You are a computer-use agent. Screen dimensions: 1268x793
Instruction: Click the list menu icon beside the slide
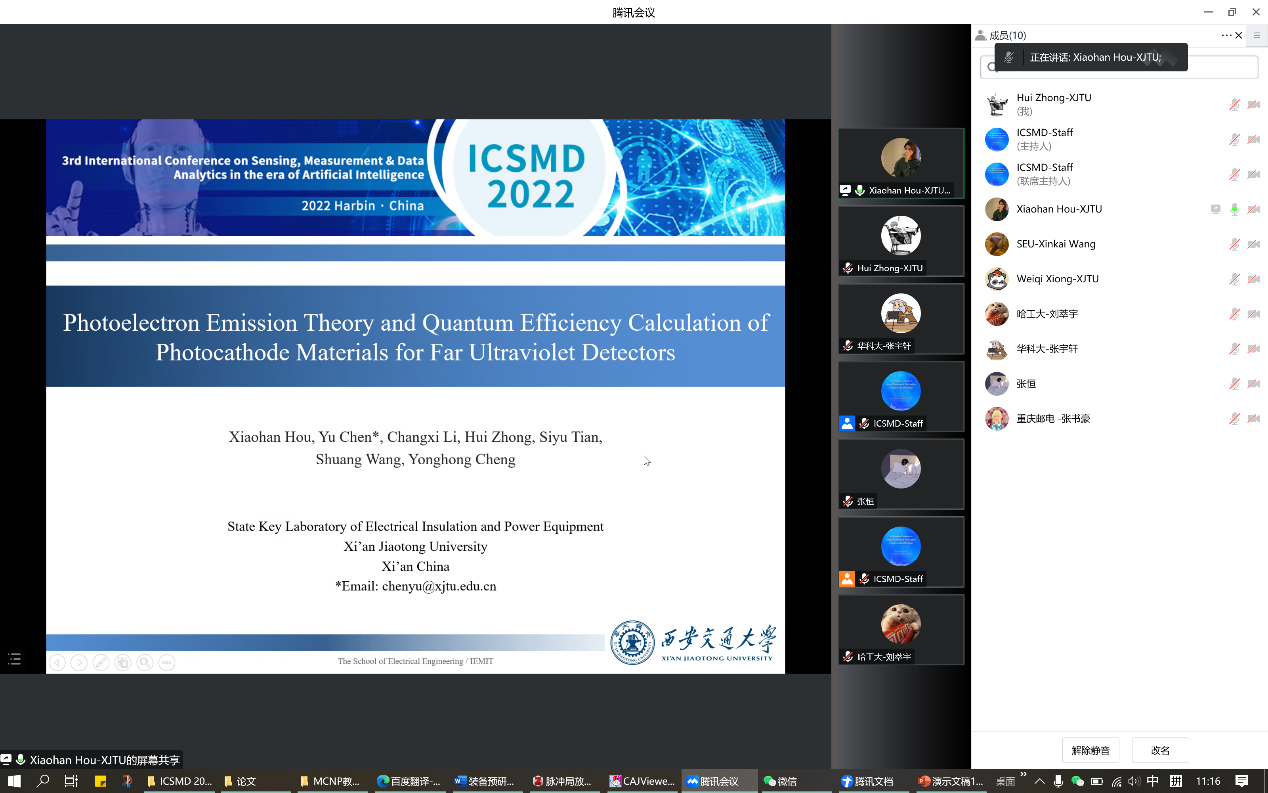point(14,659)
